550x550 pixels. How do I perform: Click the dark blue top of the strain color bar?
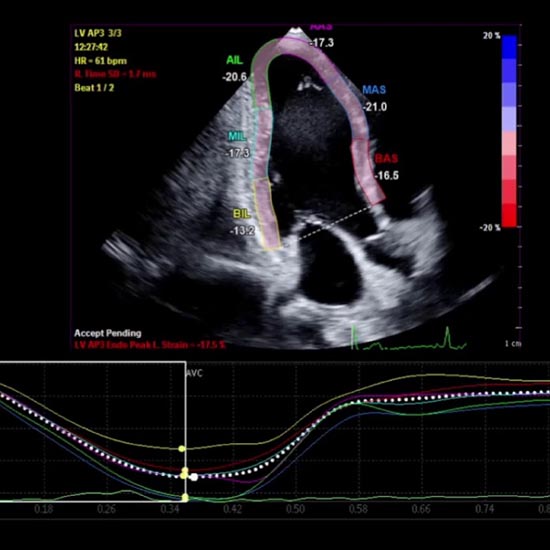pos(509,47)
